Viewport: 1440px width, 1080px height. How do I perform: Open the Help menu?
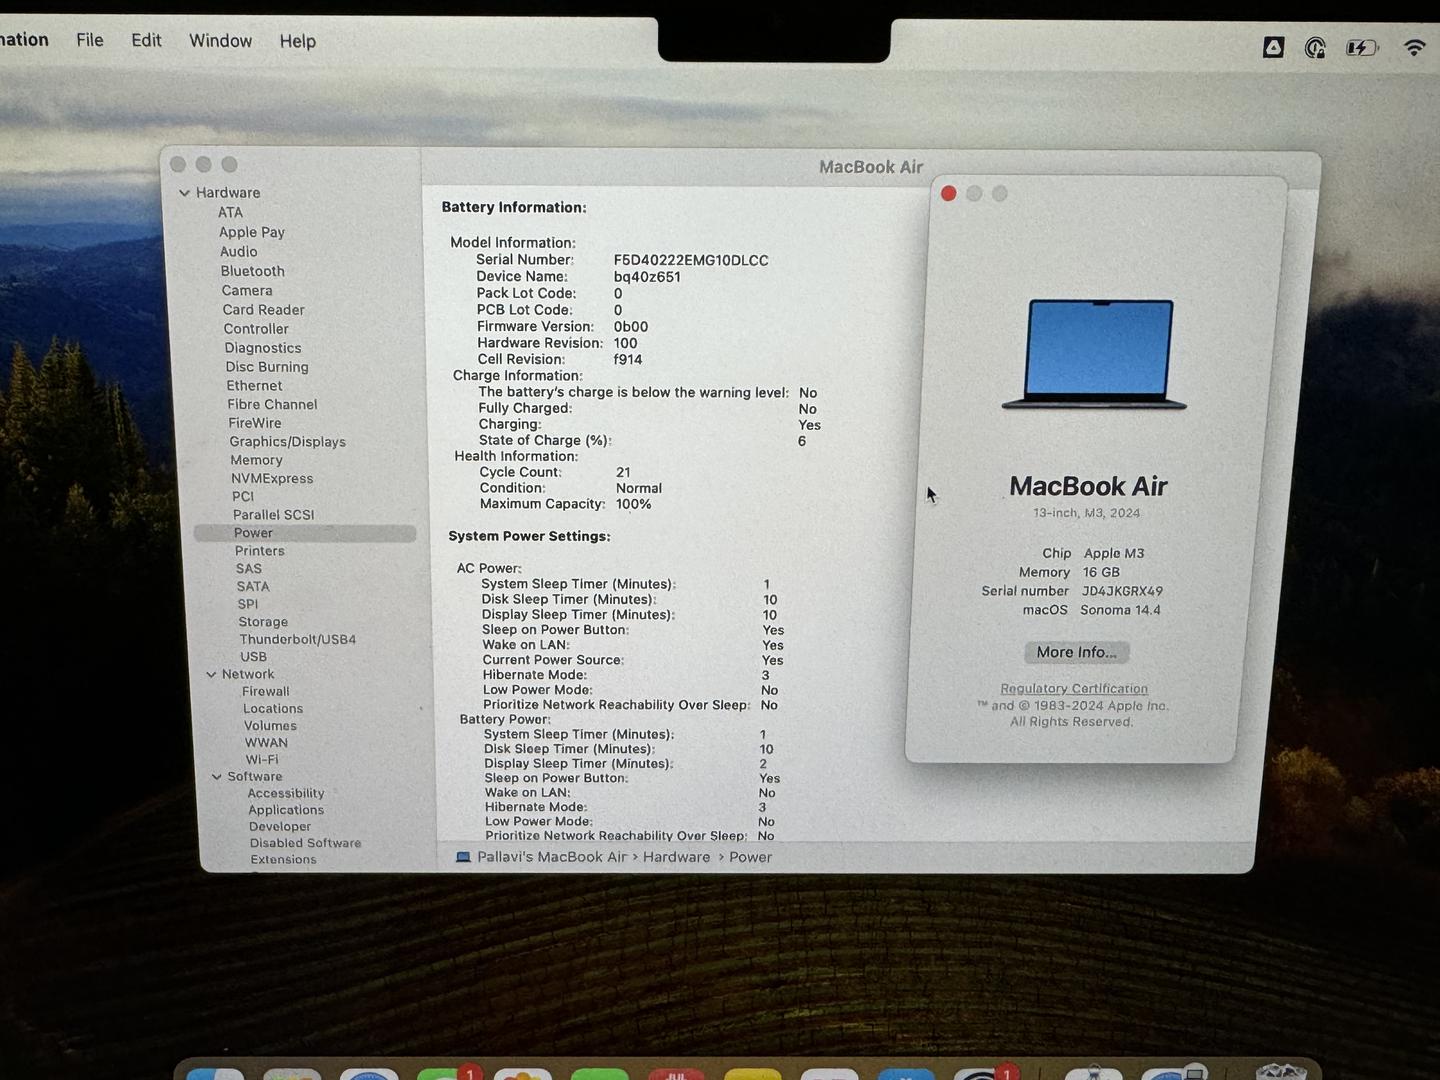click(x=297, y=41)
